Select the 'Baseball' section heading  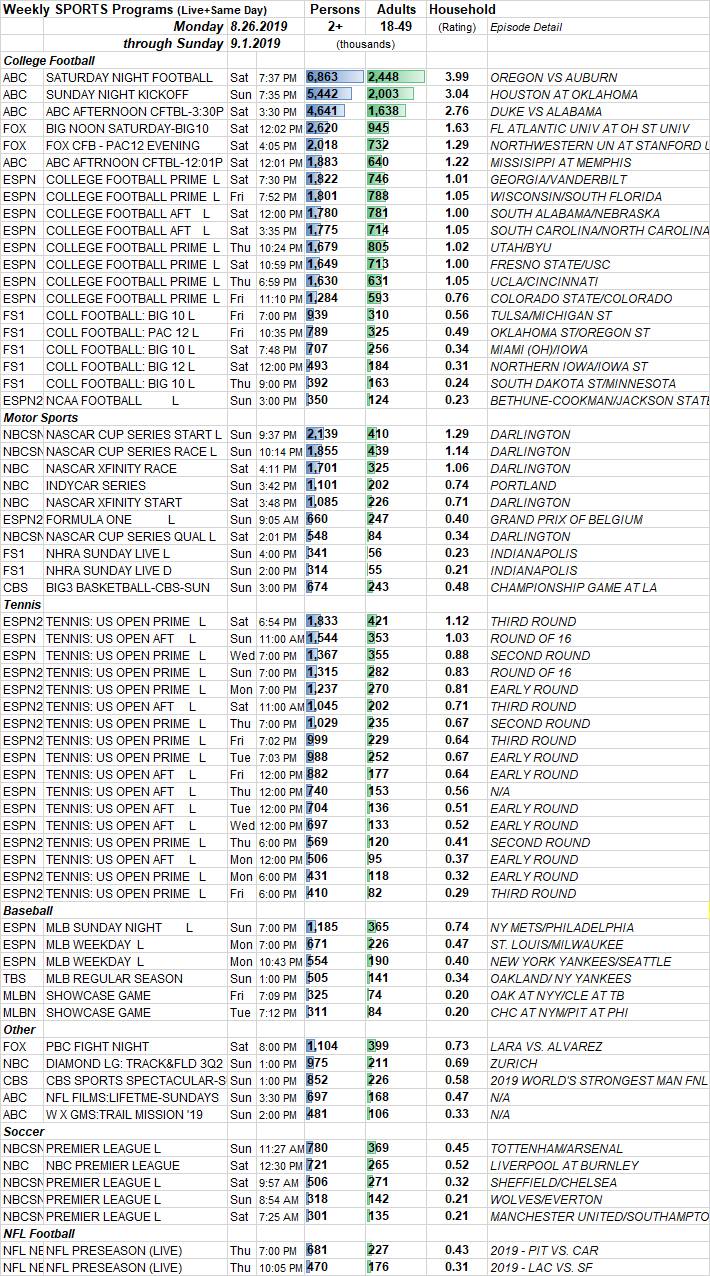(27, 910)
